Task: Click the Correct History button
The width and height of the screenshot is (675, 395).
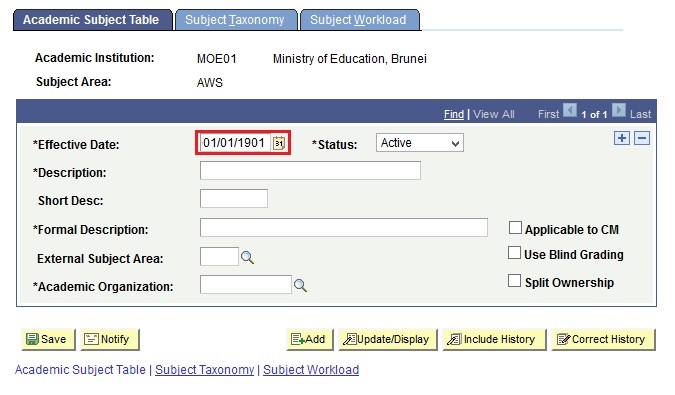Action: coord(603,339)
